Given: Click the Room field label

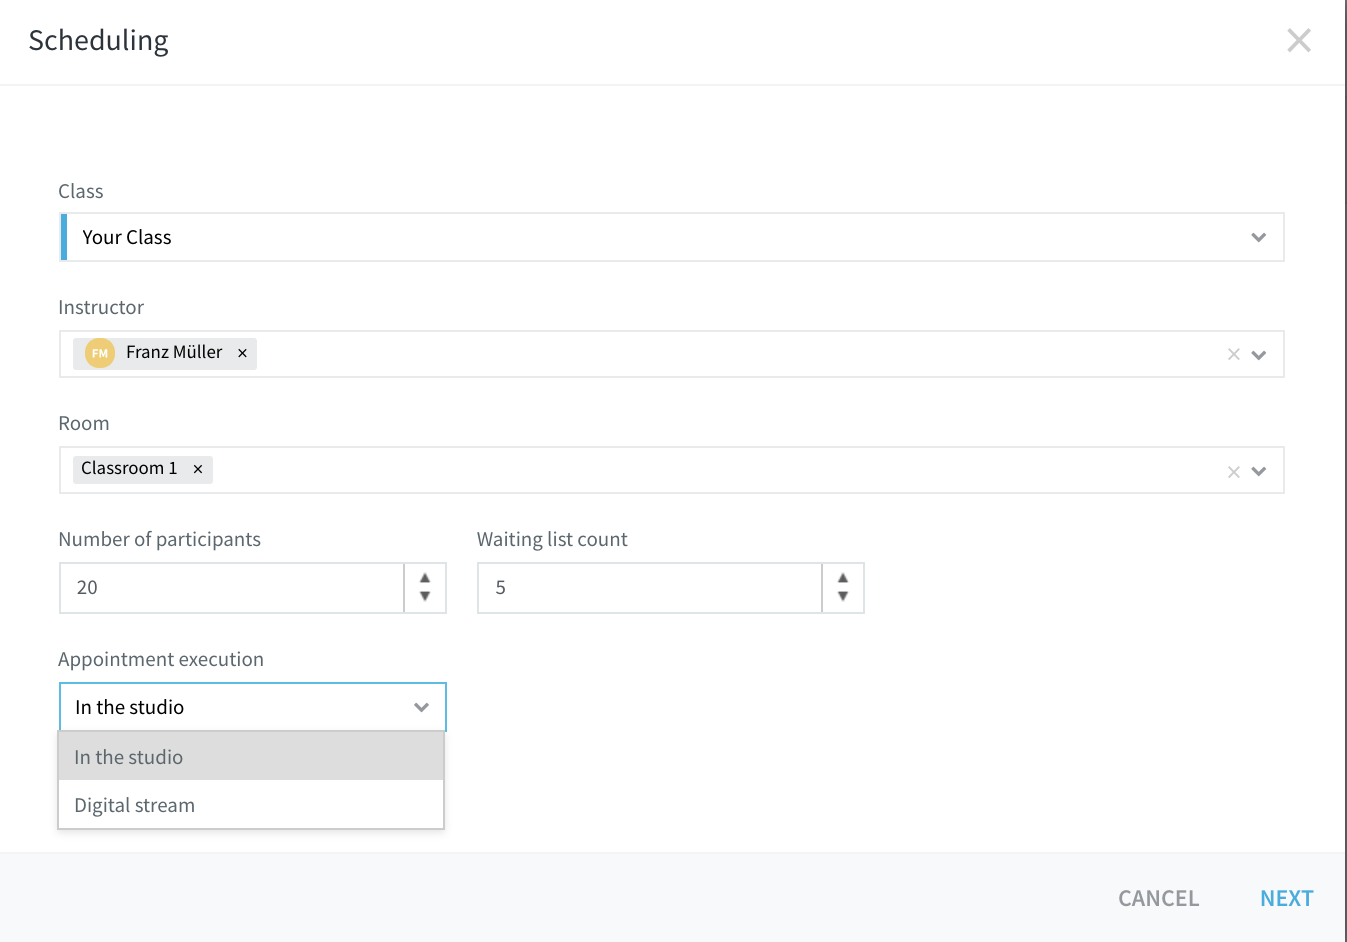Looking at the screenshot, I should tap(84, 423).
